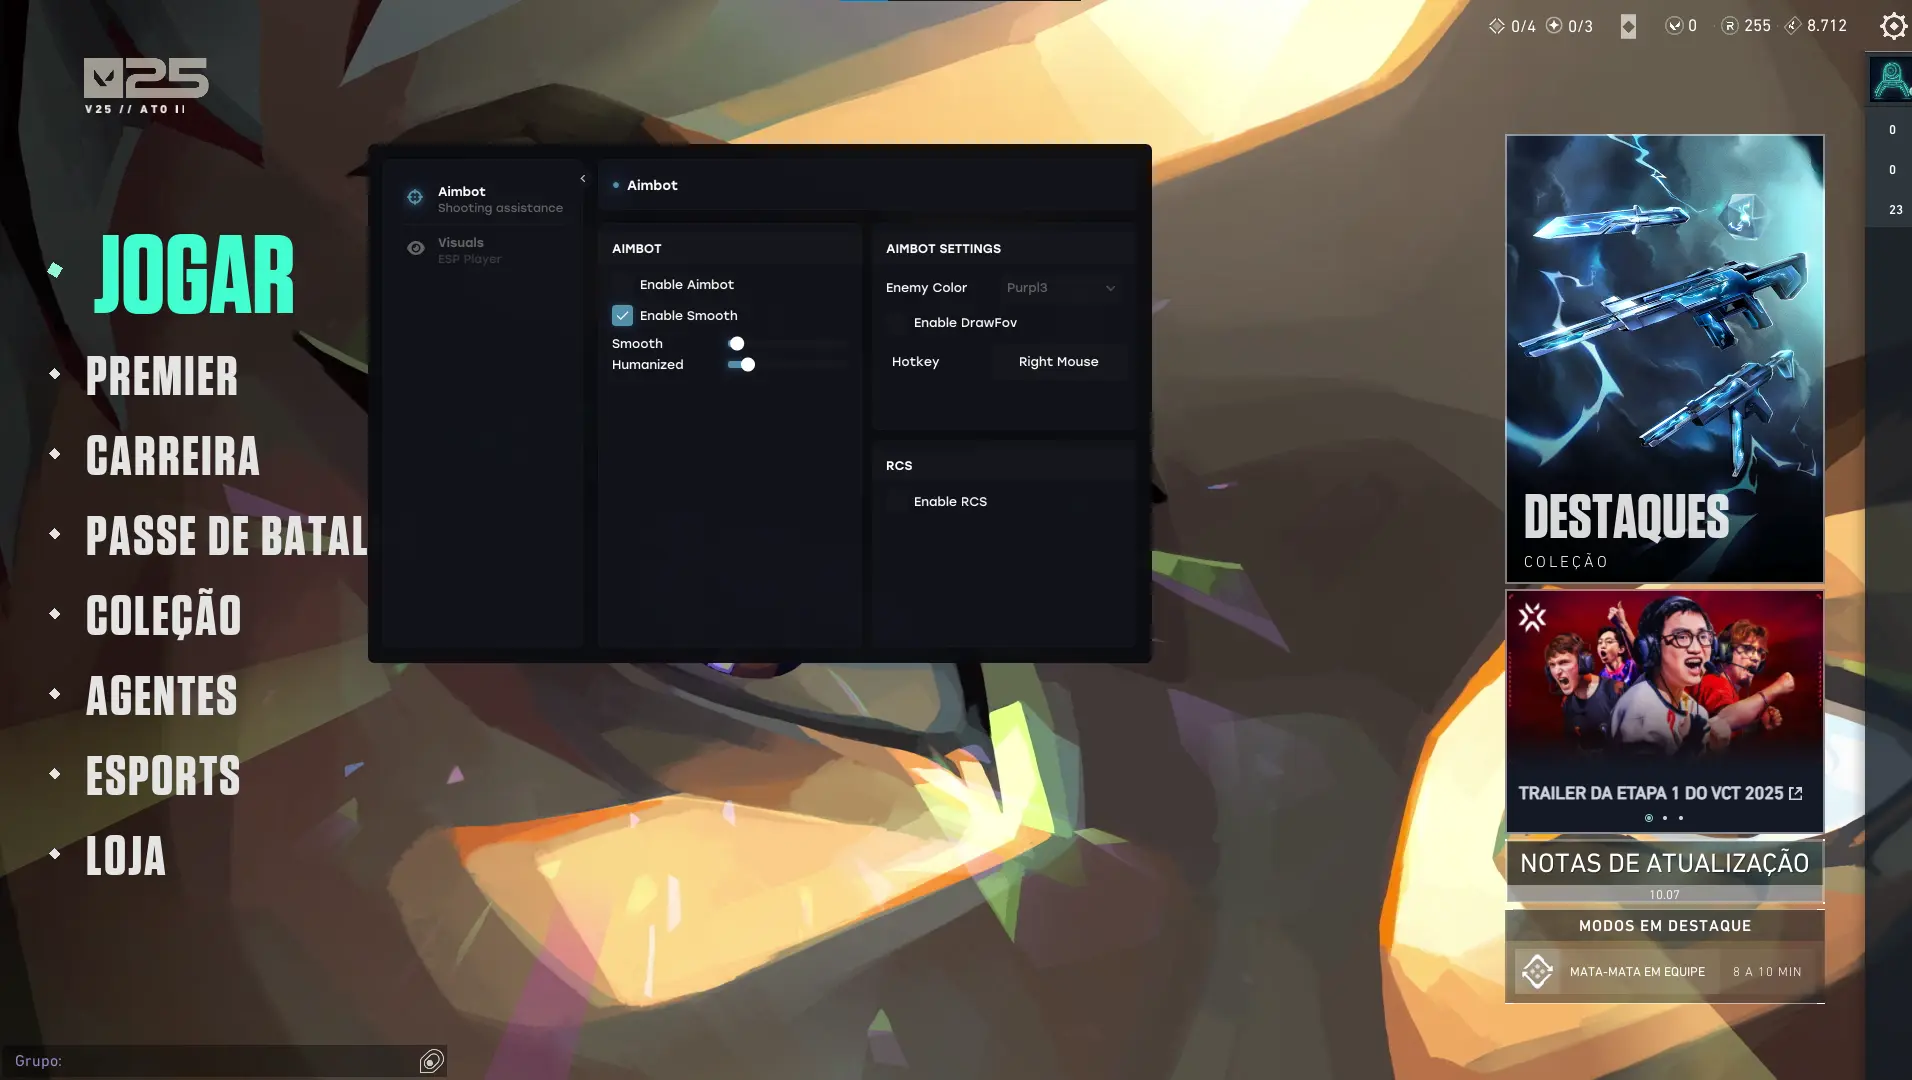
Task: Open the battle pass card icon
Action: click(1629, 27)
